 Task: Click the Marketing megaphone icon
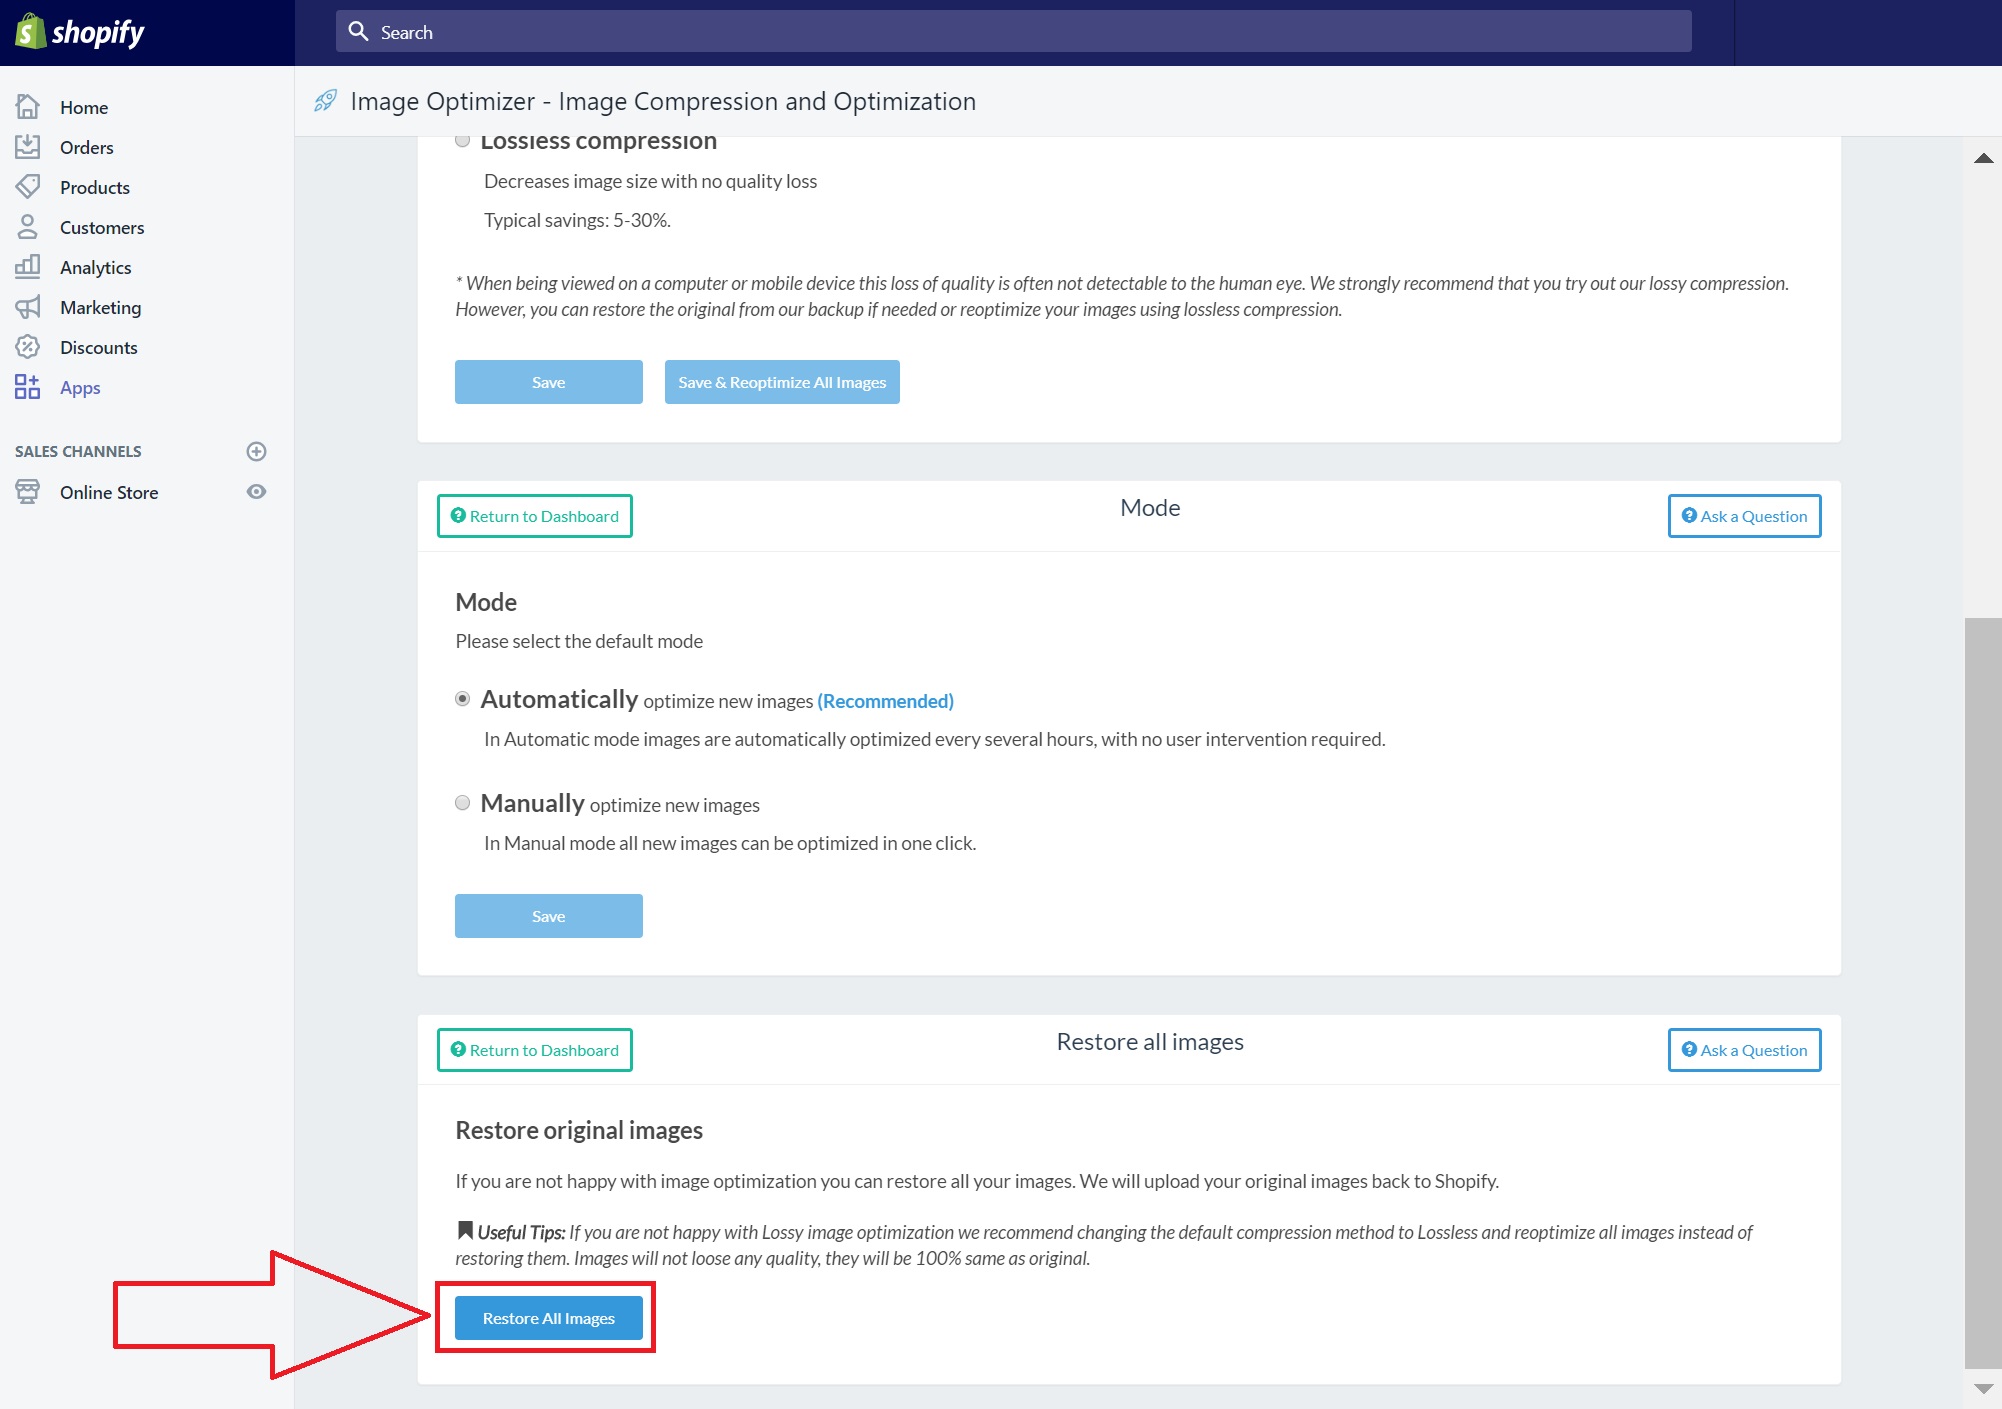[x=28, y=307]
